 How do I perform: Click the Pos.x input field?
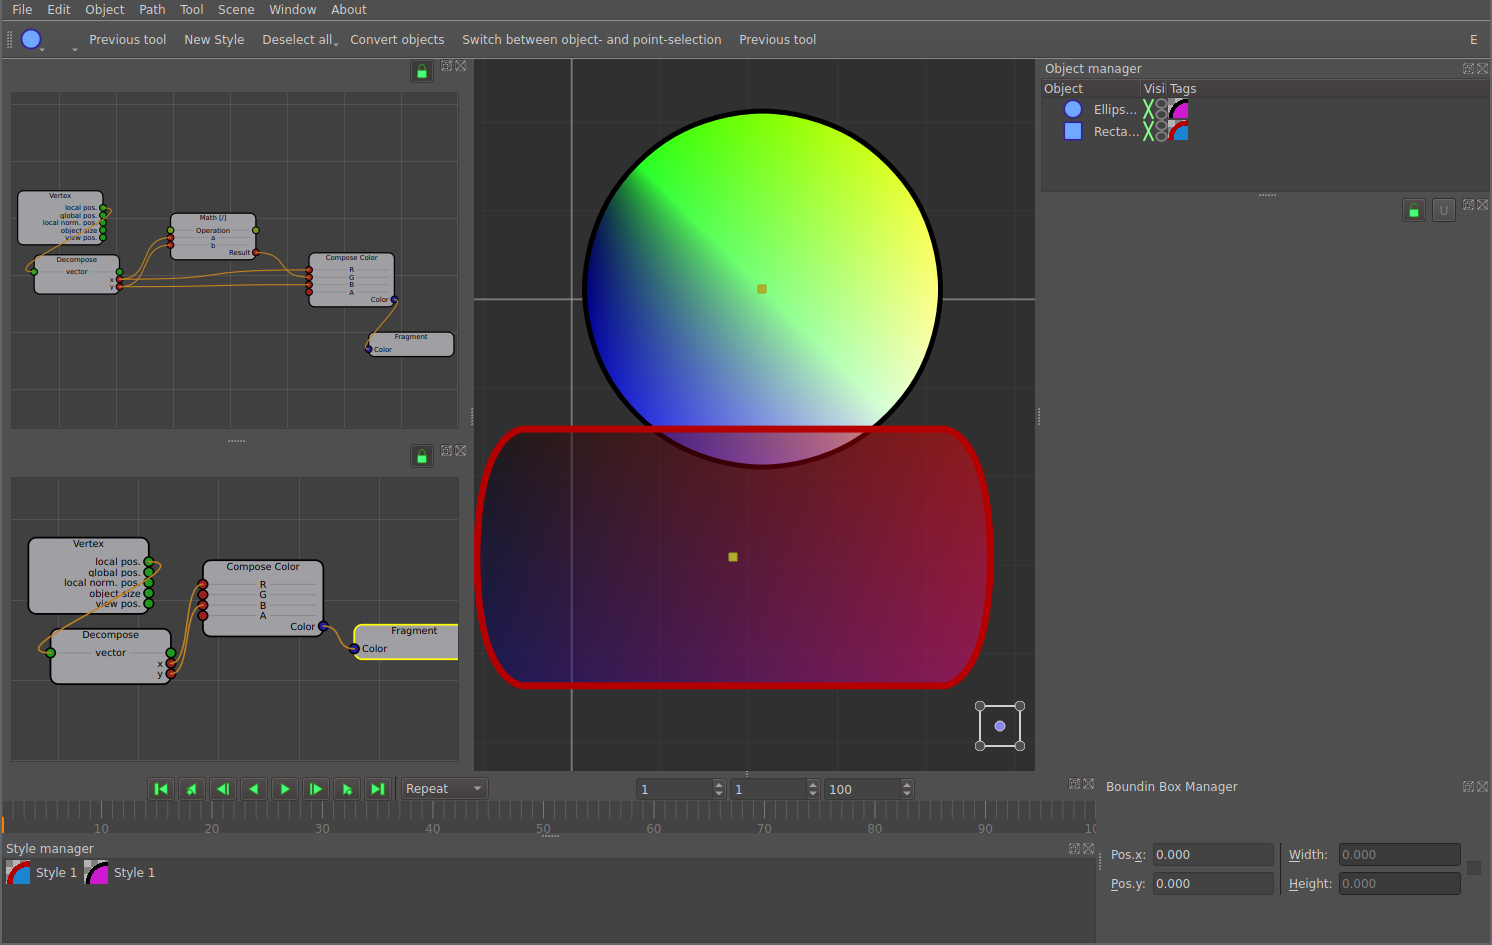pos(1212,855)
